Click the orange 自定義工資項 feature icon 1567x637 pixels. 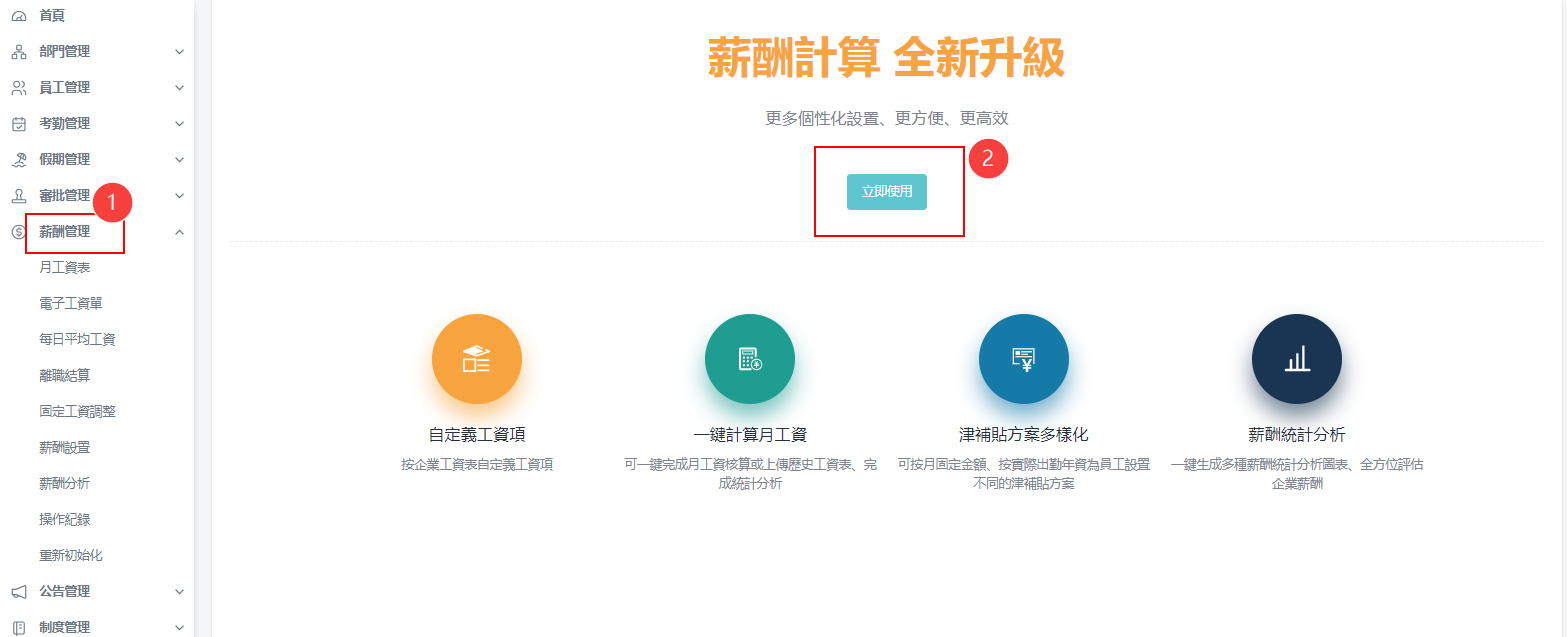pyautogui.click(x=476, y=359)
